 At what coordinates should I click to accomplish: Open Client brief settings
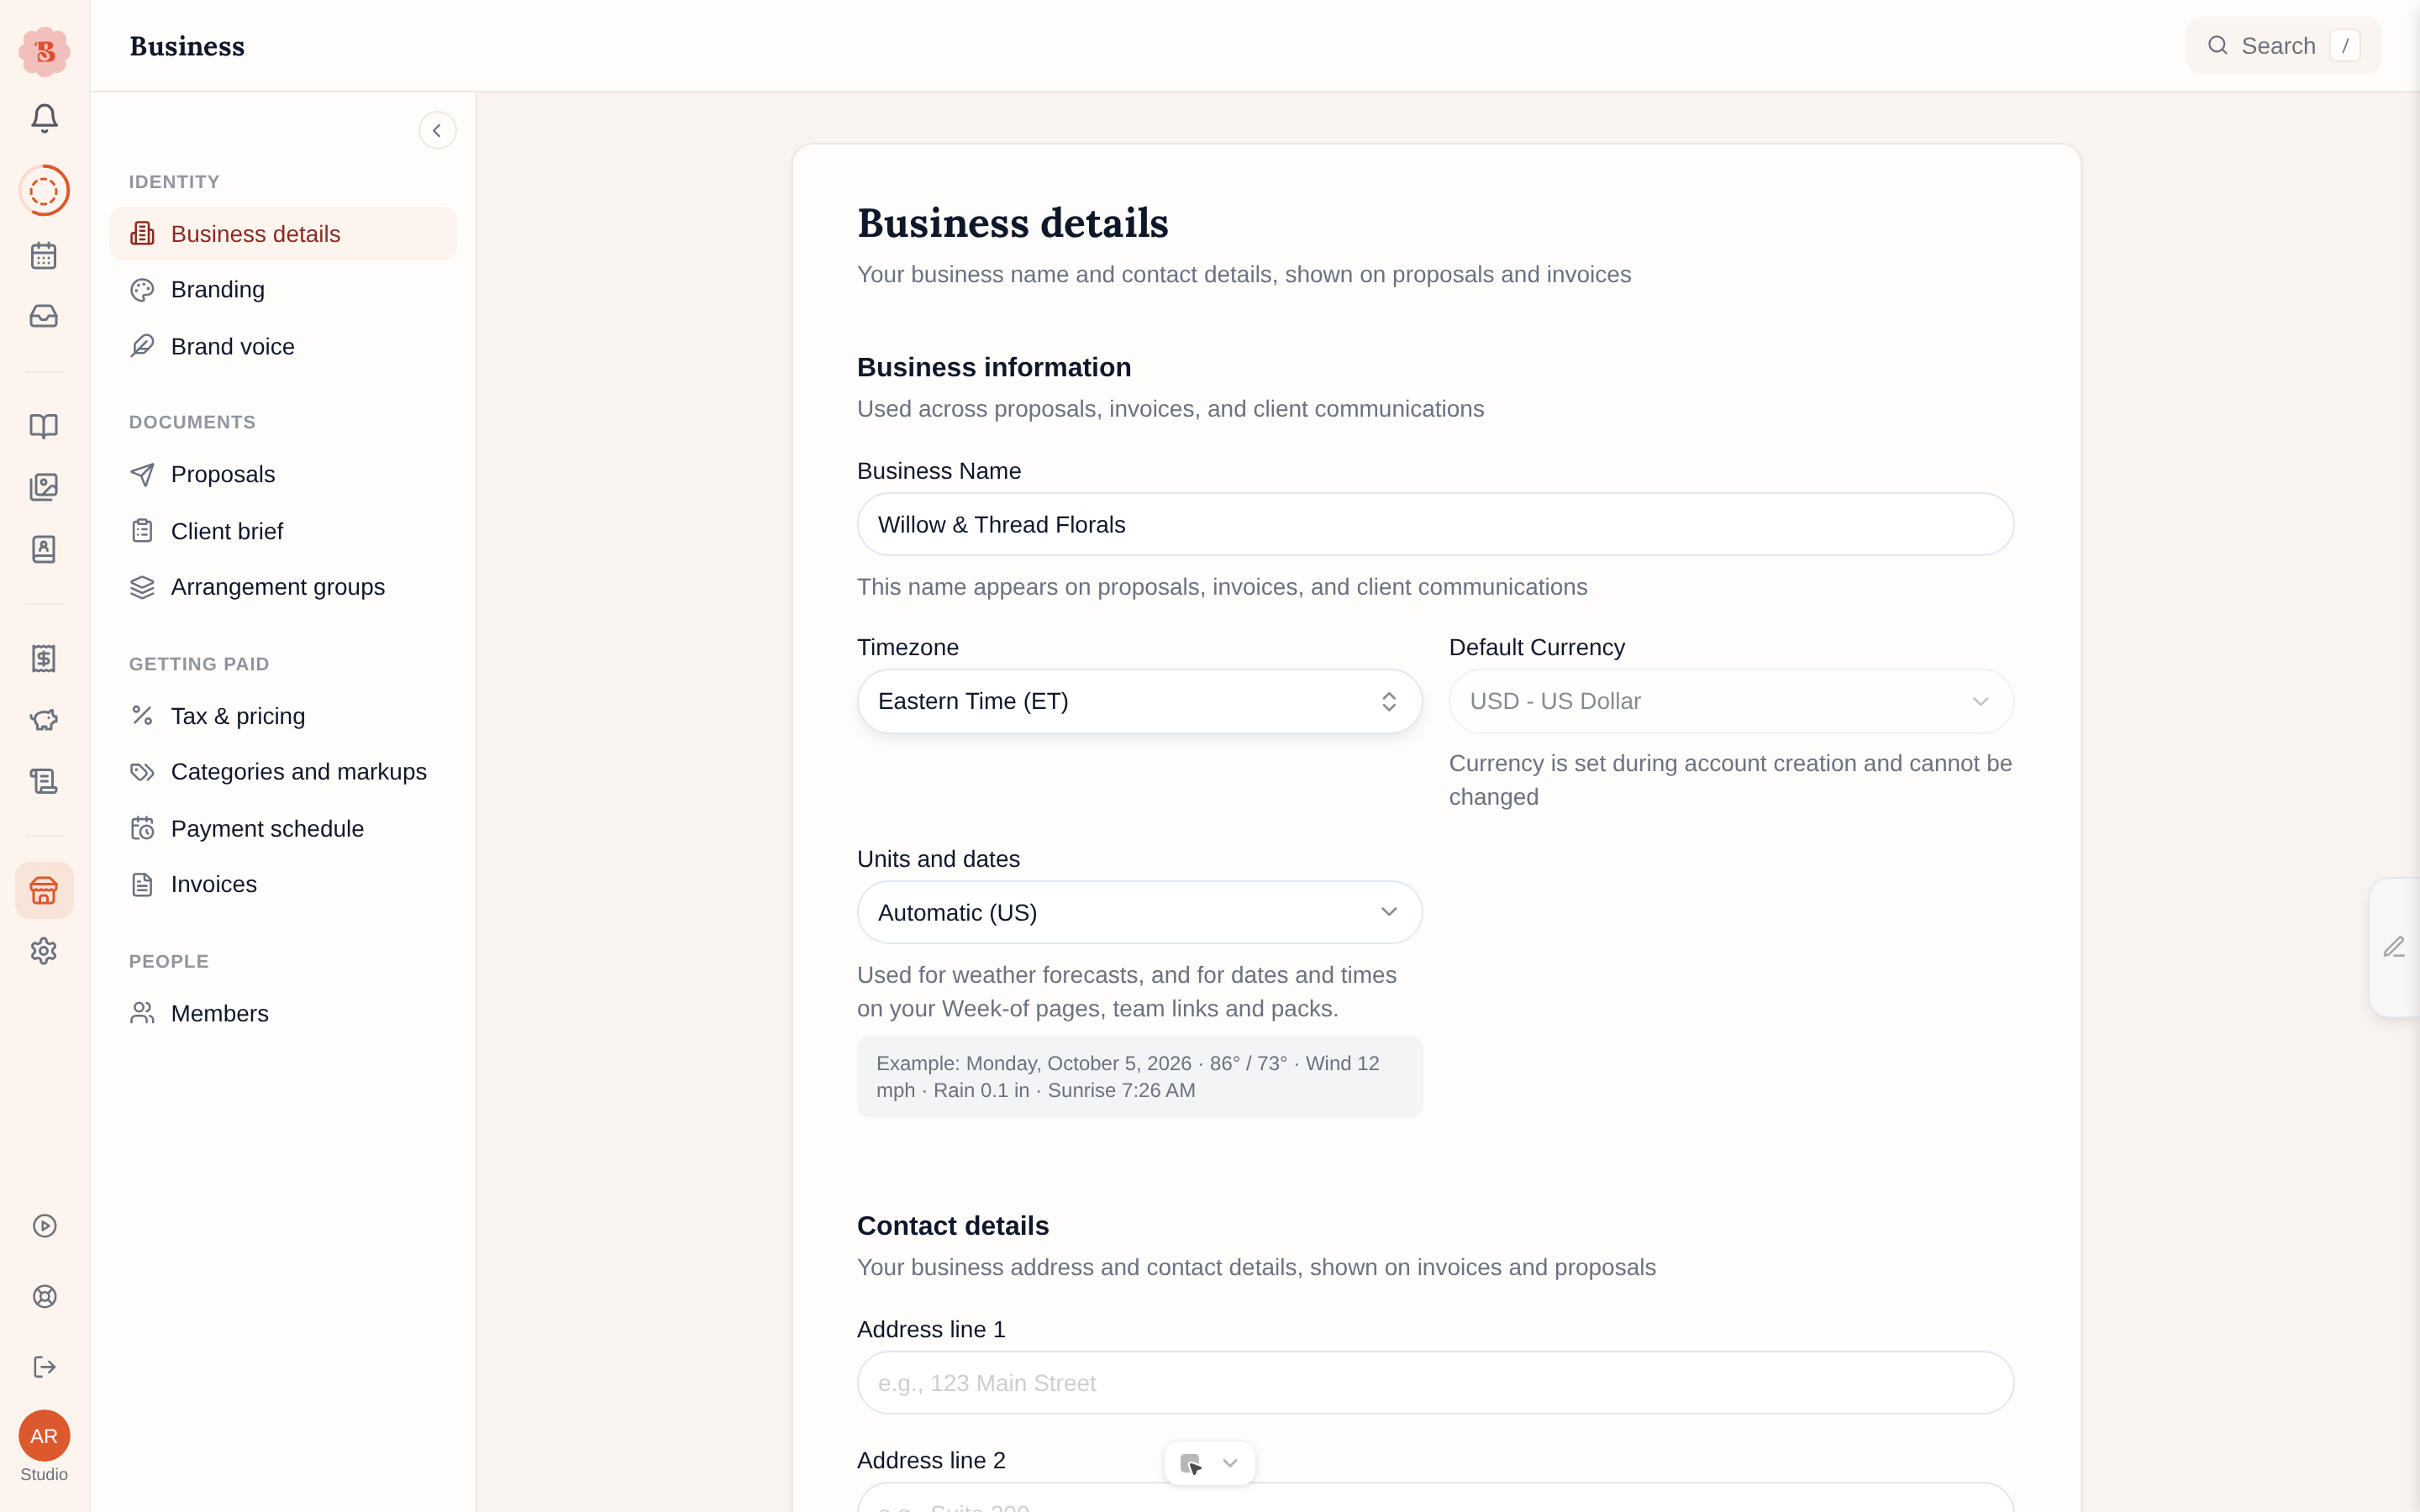click(x=283, y=531)
